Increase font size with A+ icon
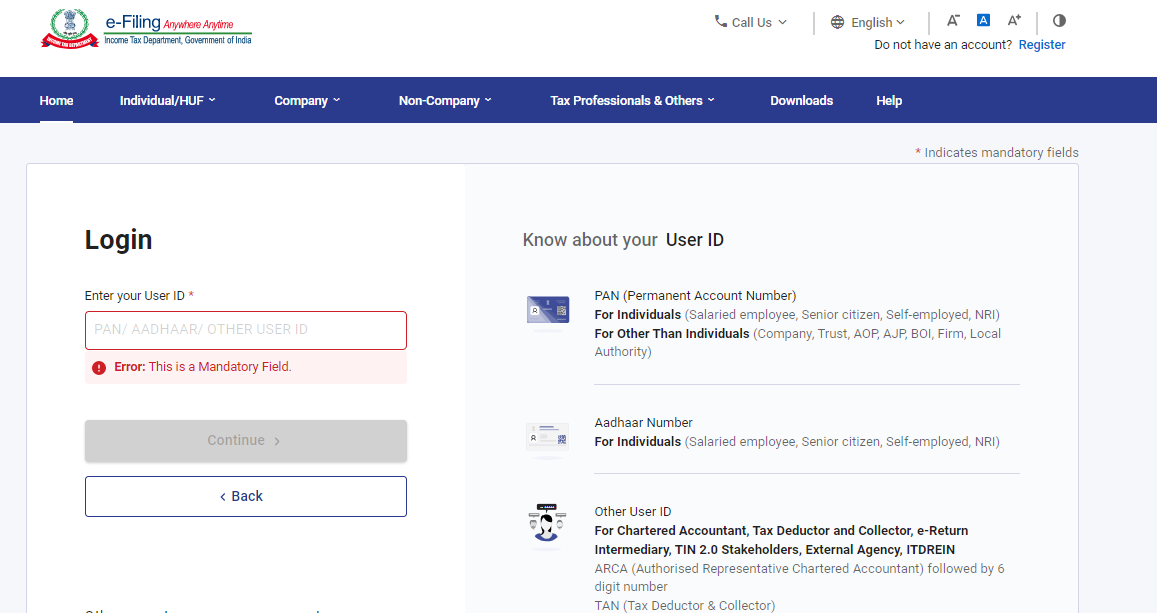Screen dimensions: 1157x613 [1015, 21]
